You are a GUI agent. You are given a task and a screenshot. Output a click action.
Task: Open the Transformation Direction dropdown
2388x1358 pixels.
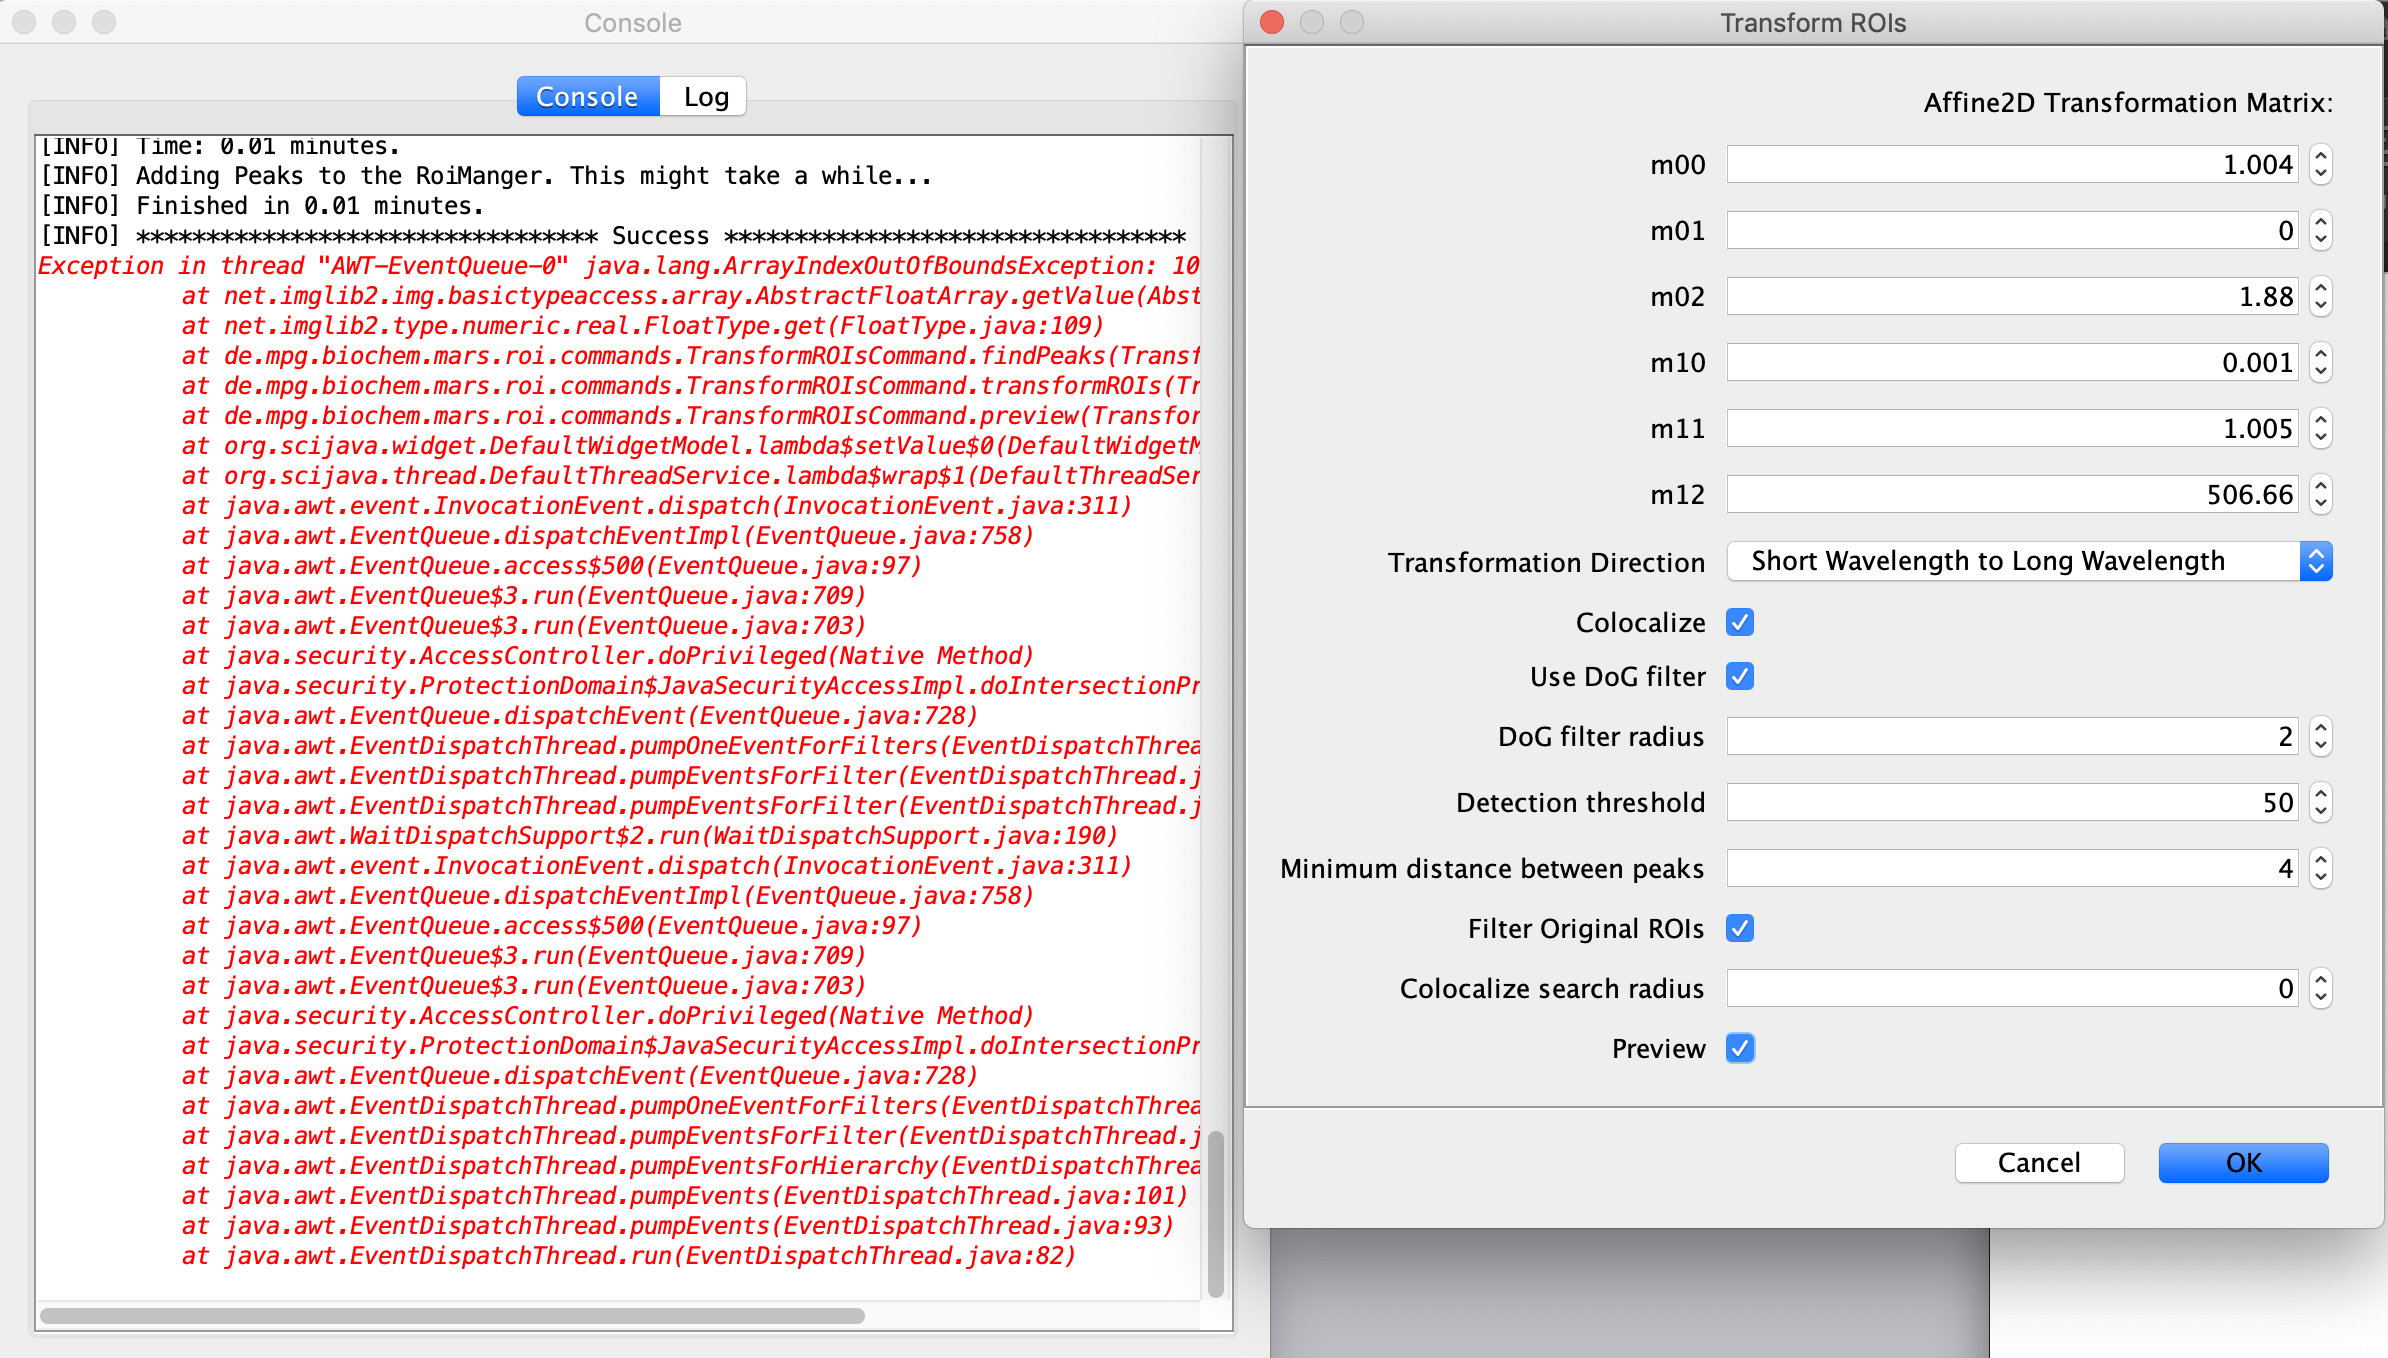pos(2029,561)
